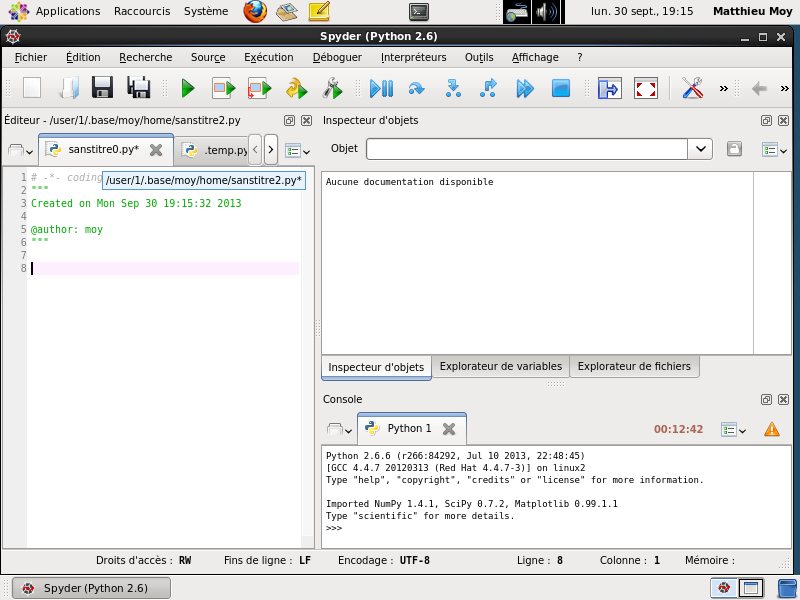Open a file with the toolbar icon
The width and height of the screenshot is (800, 600).
(x=68, y=88)
